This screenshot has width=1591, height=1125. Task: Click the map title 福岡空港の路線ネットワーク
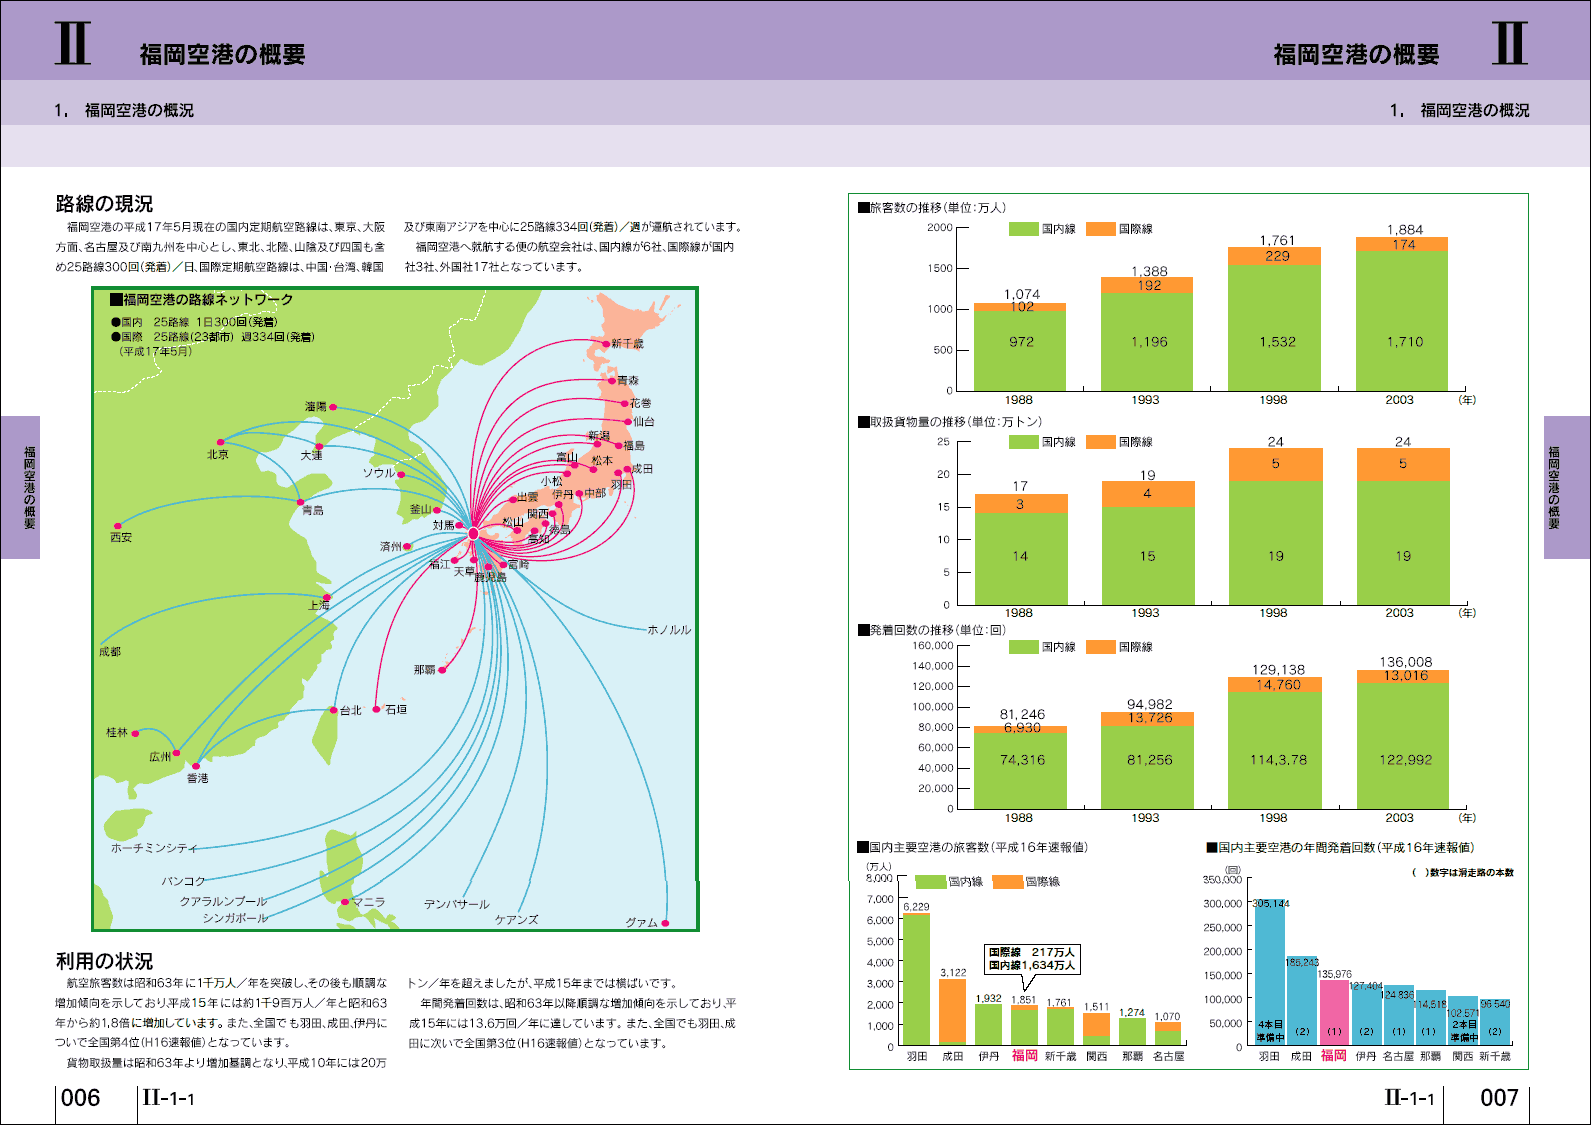(202, 299)
